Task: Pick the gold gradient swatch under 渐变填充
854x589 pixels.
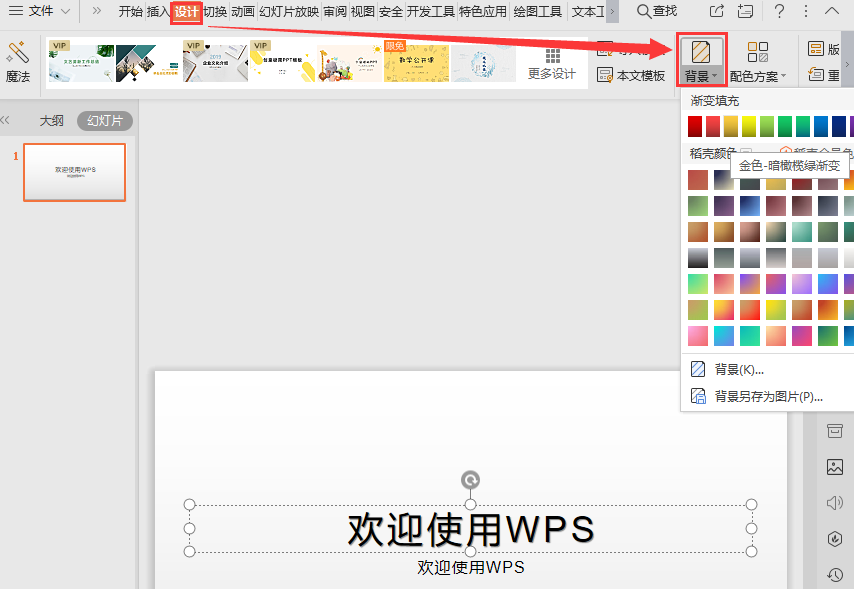Action: (731, 126)
